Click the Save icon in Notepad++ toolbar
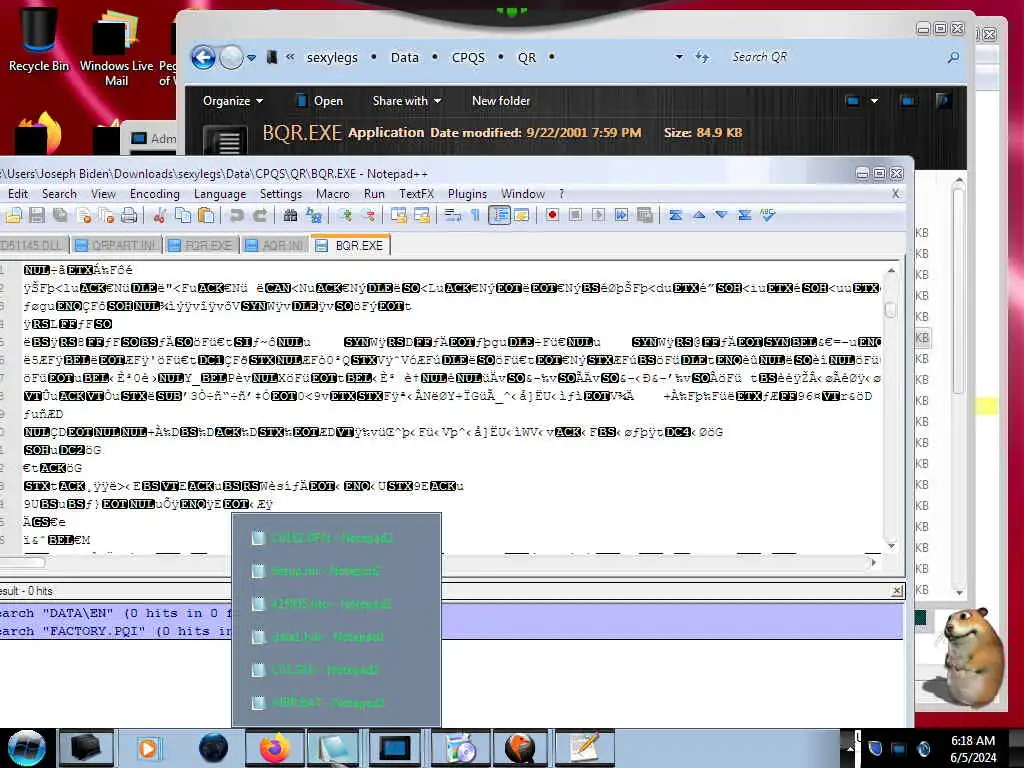 37,215
